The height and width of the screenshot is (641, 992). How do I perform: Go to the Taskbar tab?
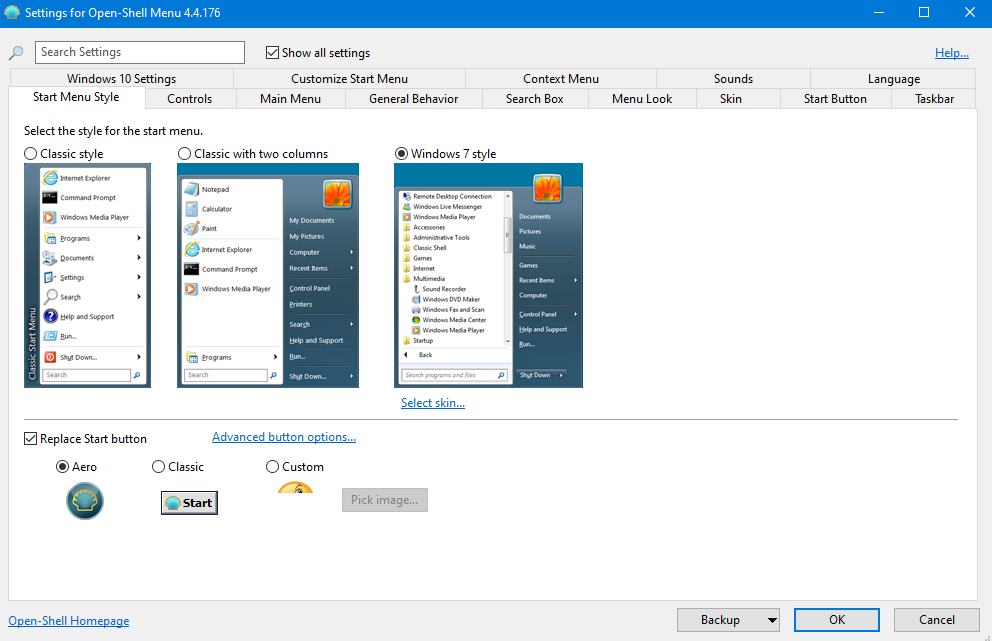(x=934, y=99)
